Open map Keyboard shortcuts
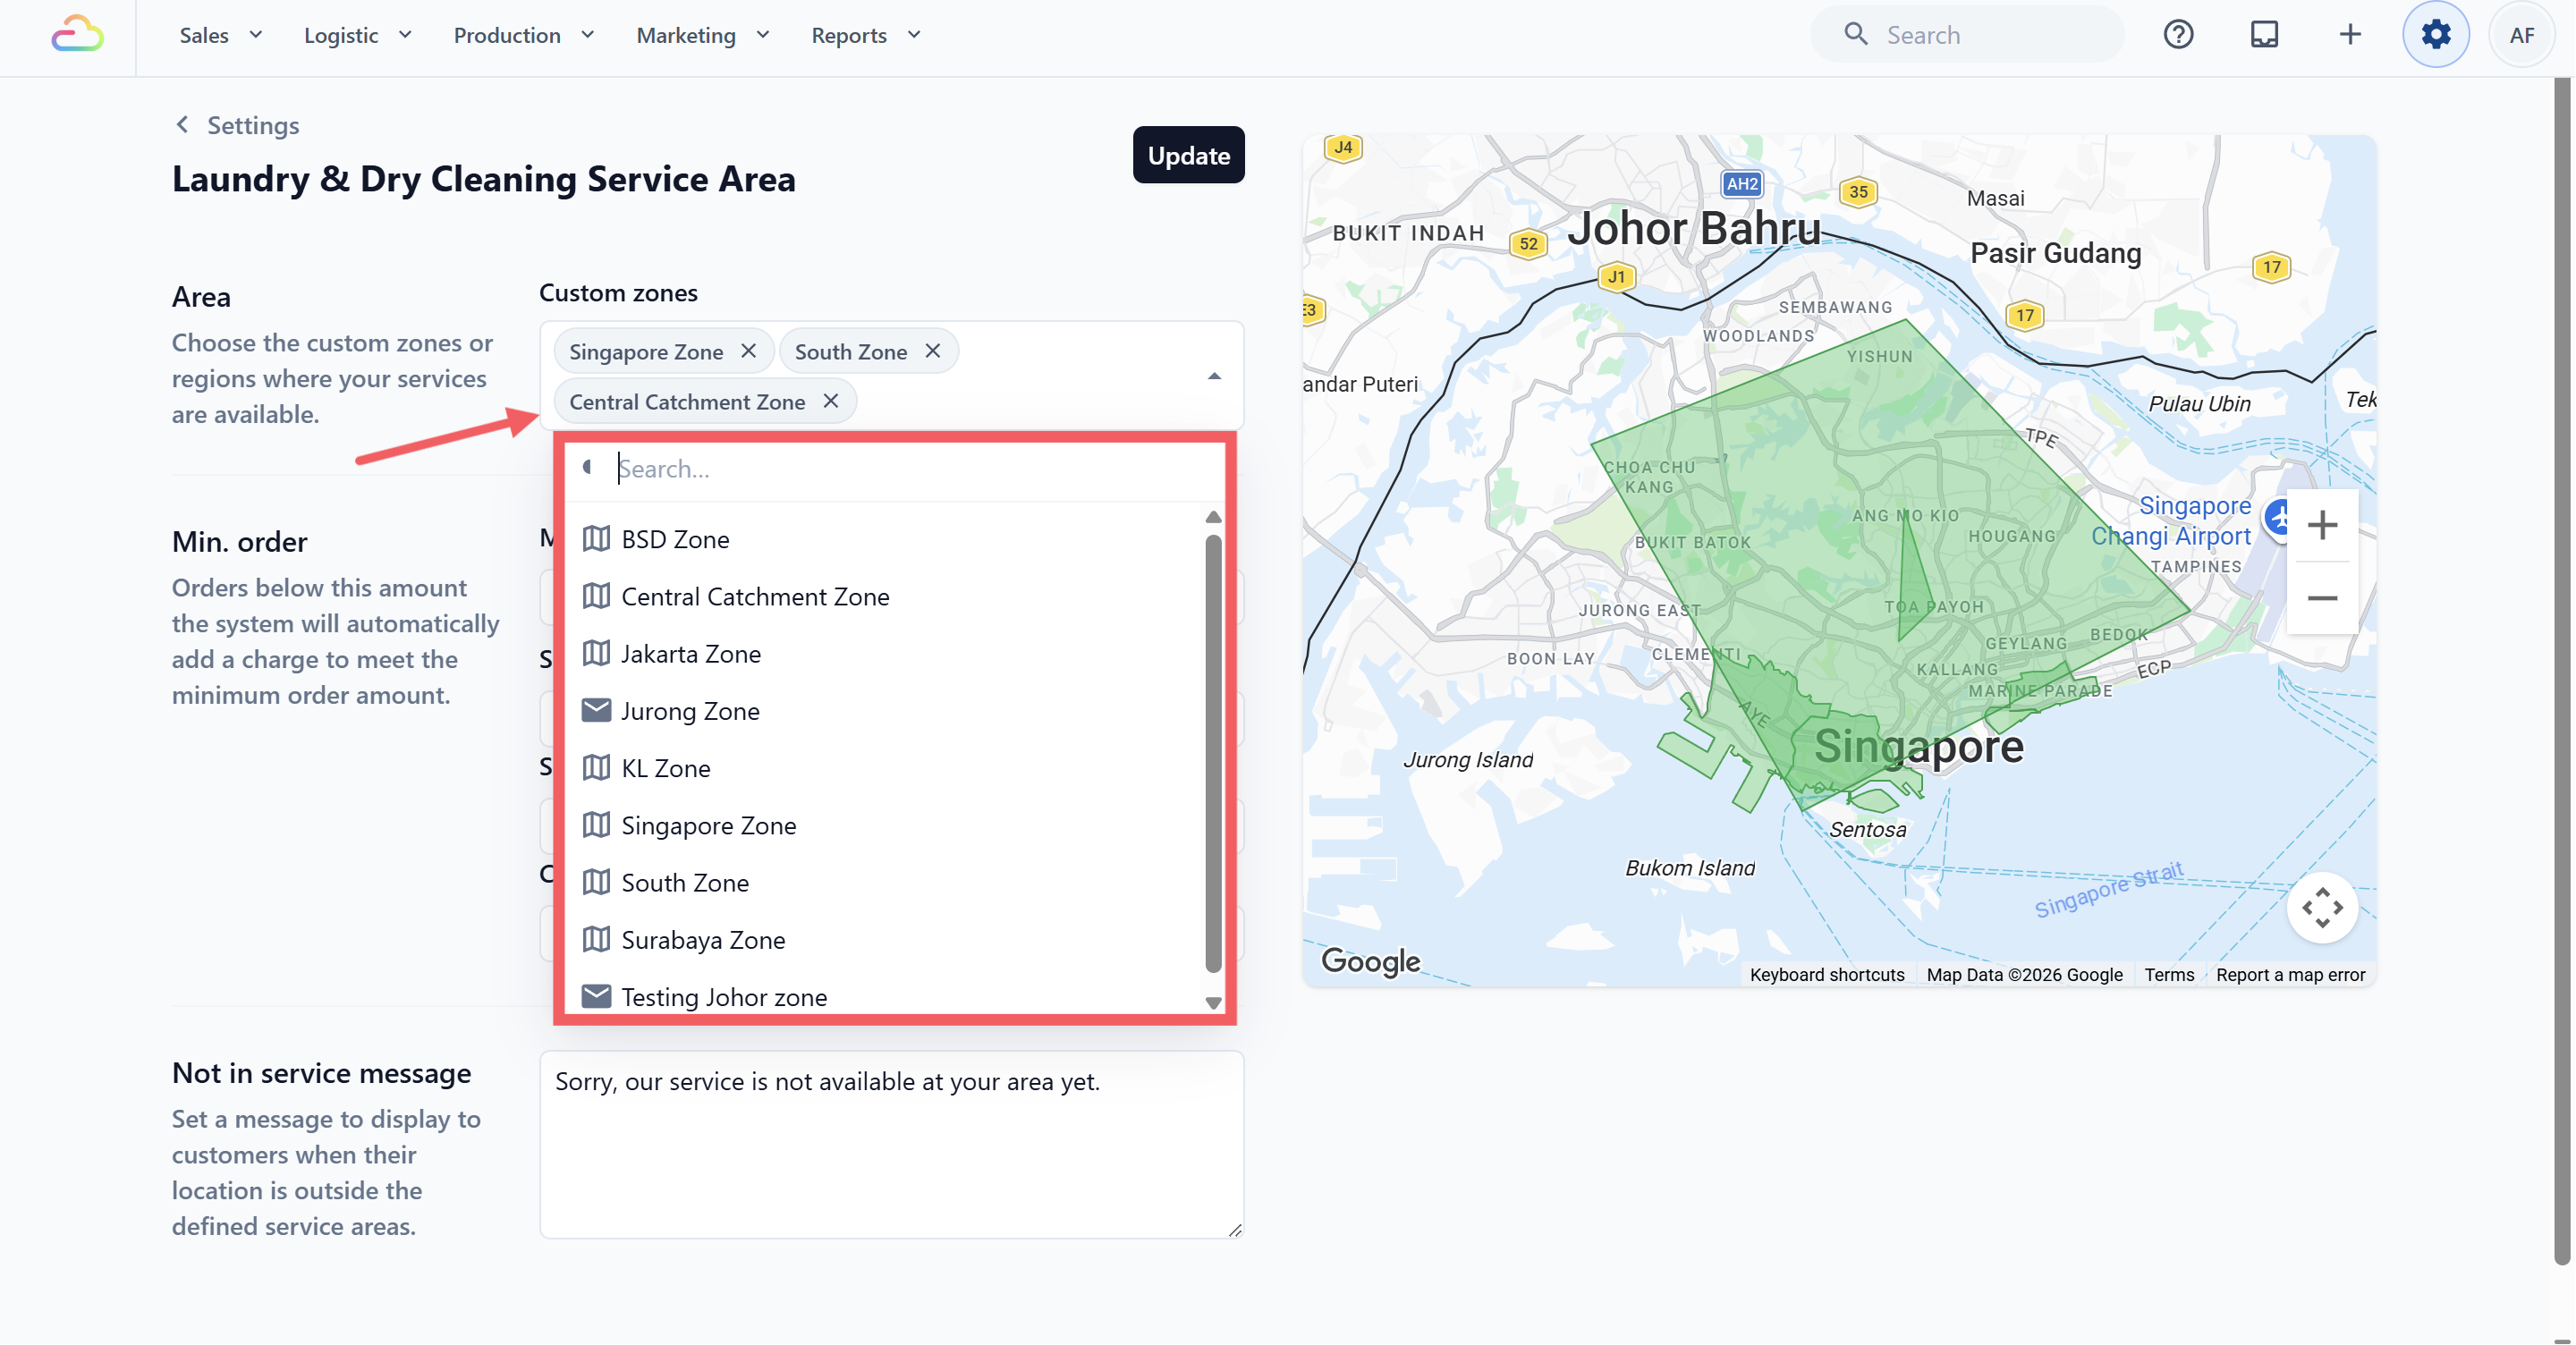 tap(1827, 974)
